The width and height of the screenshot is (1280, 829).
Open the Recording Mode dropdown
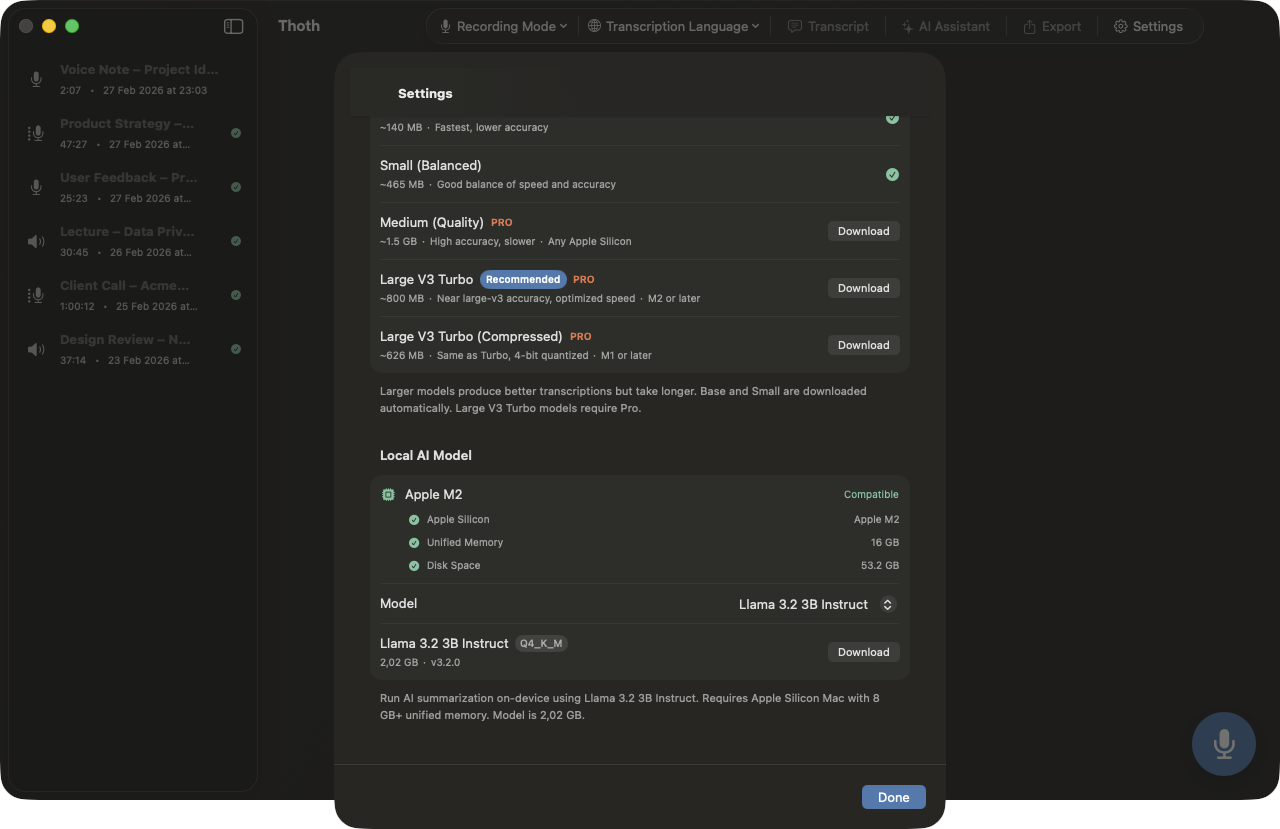pos(504,26)
